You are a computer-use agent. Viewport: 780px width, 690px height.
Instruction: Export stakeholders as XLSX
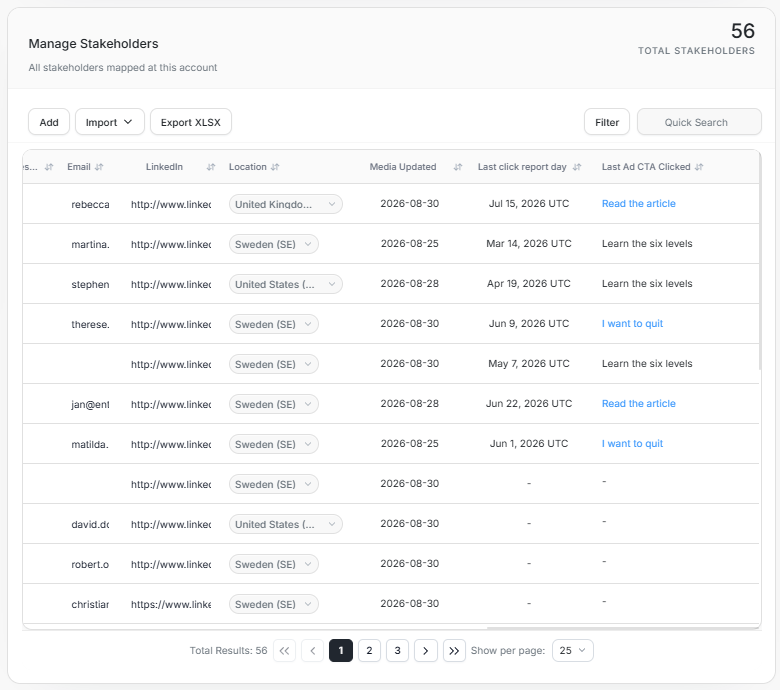tap(191, 122)
